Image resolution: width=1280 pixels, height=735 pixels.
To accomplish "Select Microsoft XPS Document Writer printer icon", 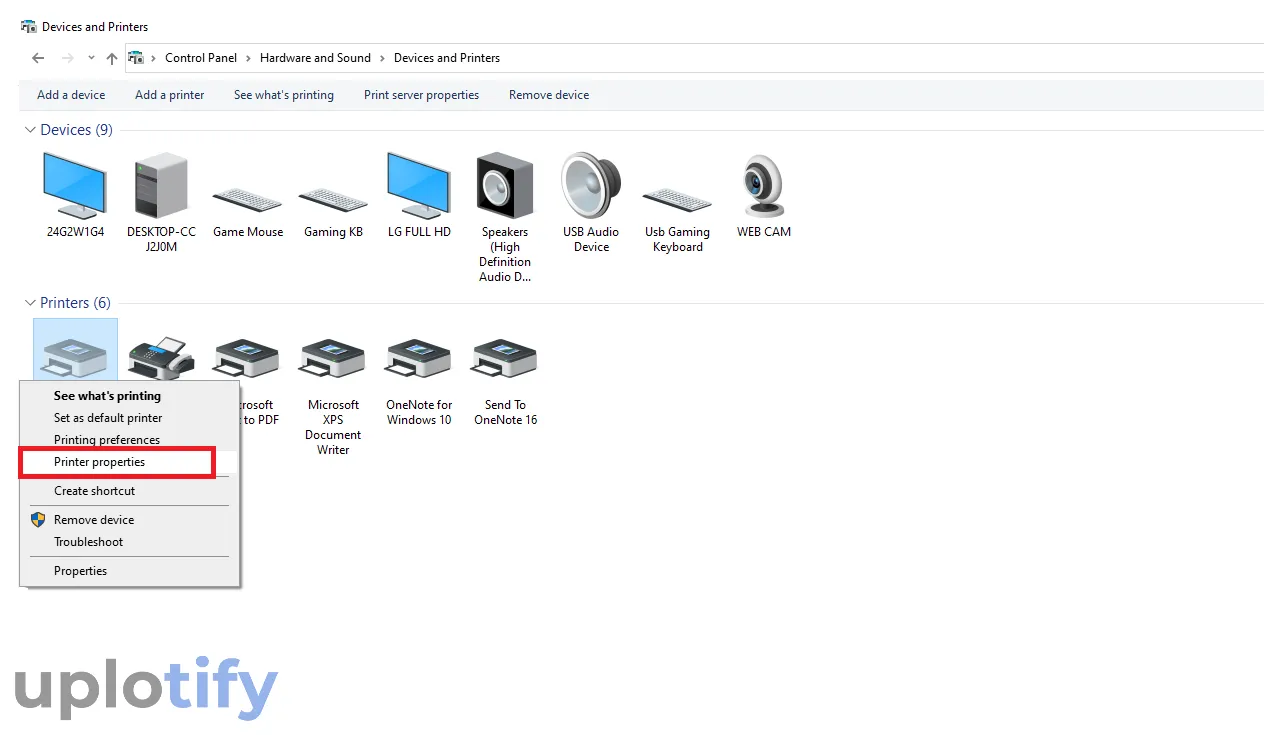I will pyautogui.click(x=333, y=360).
